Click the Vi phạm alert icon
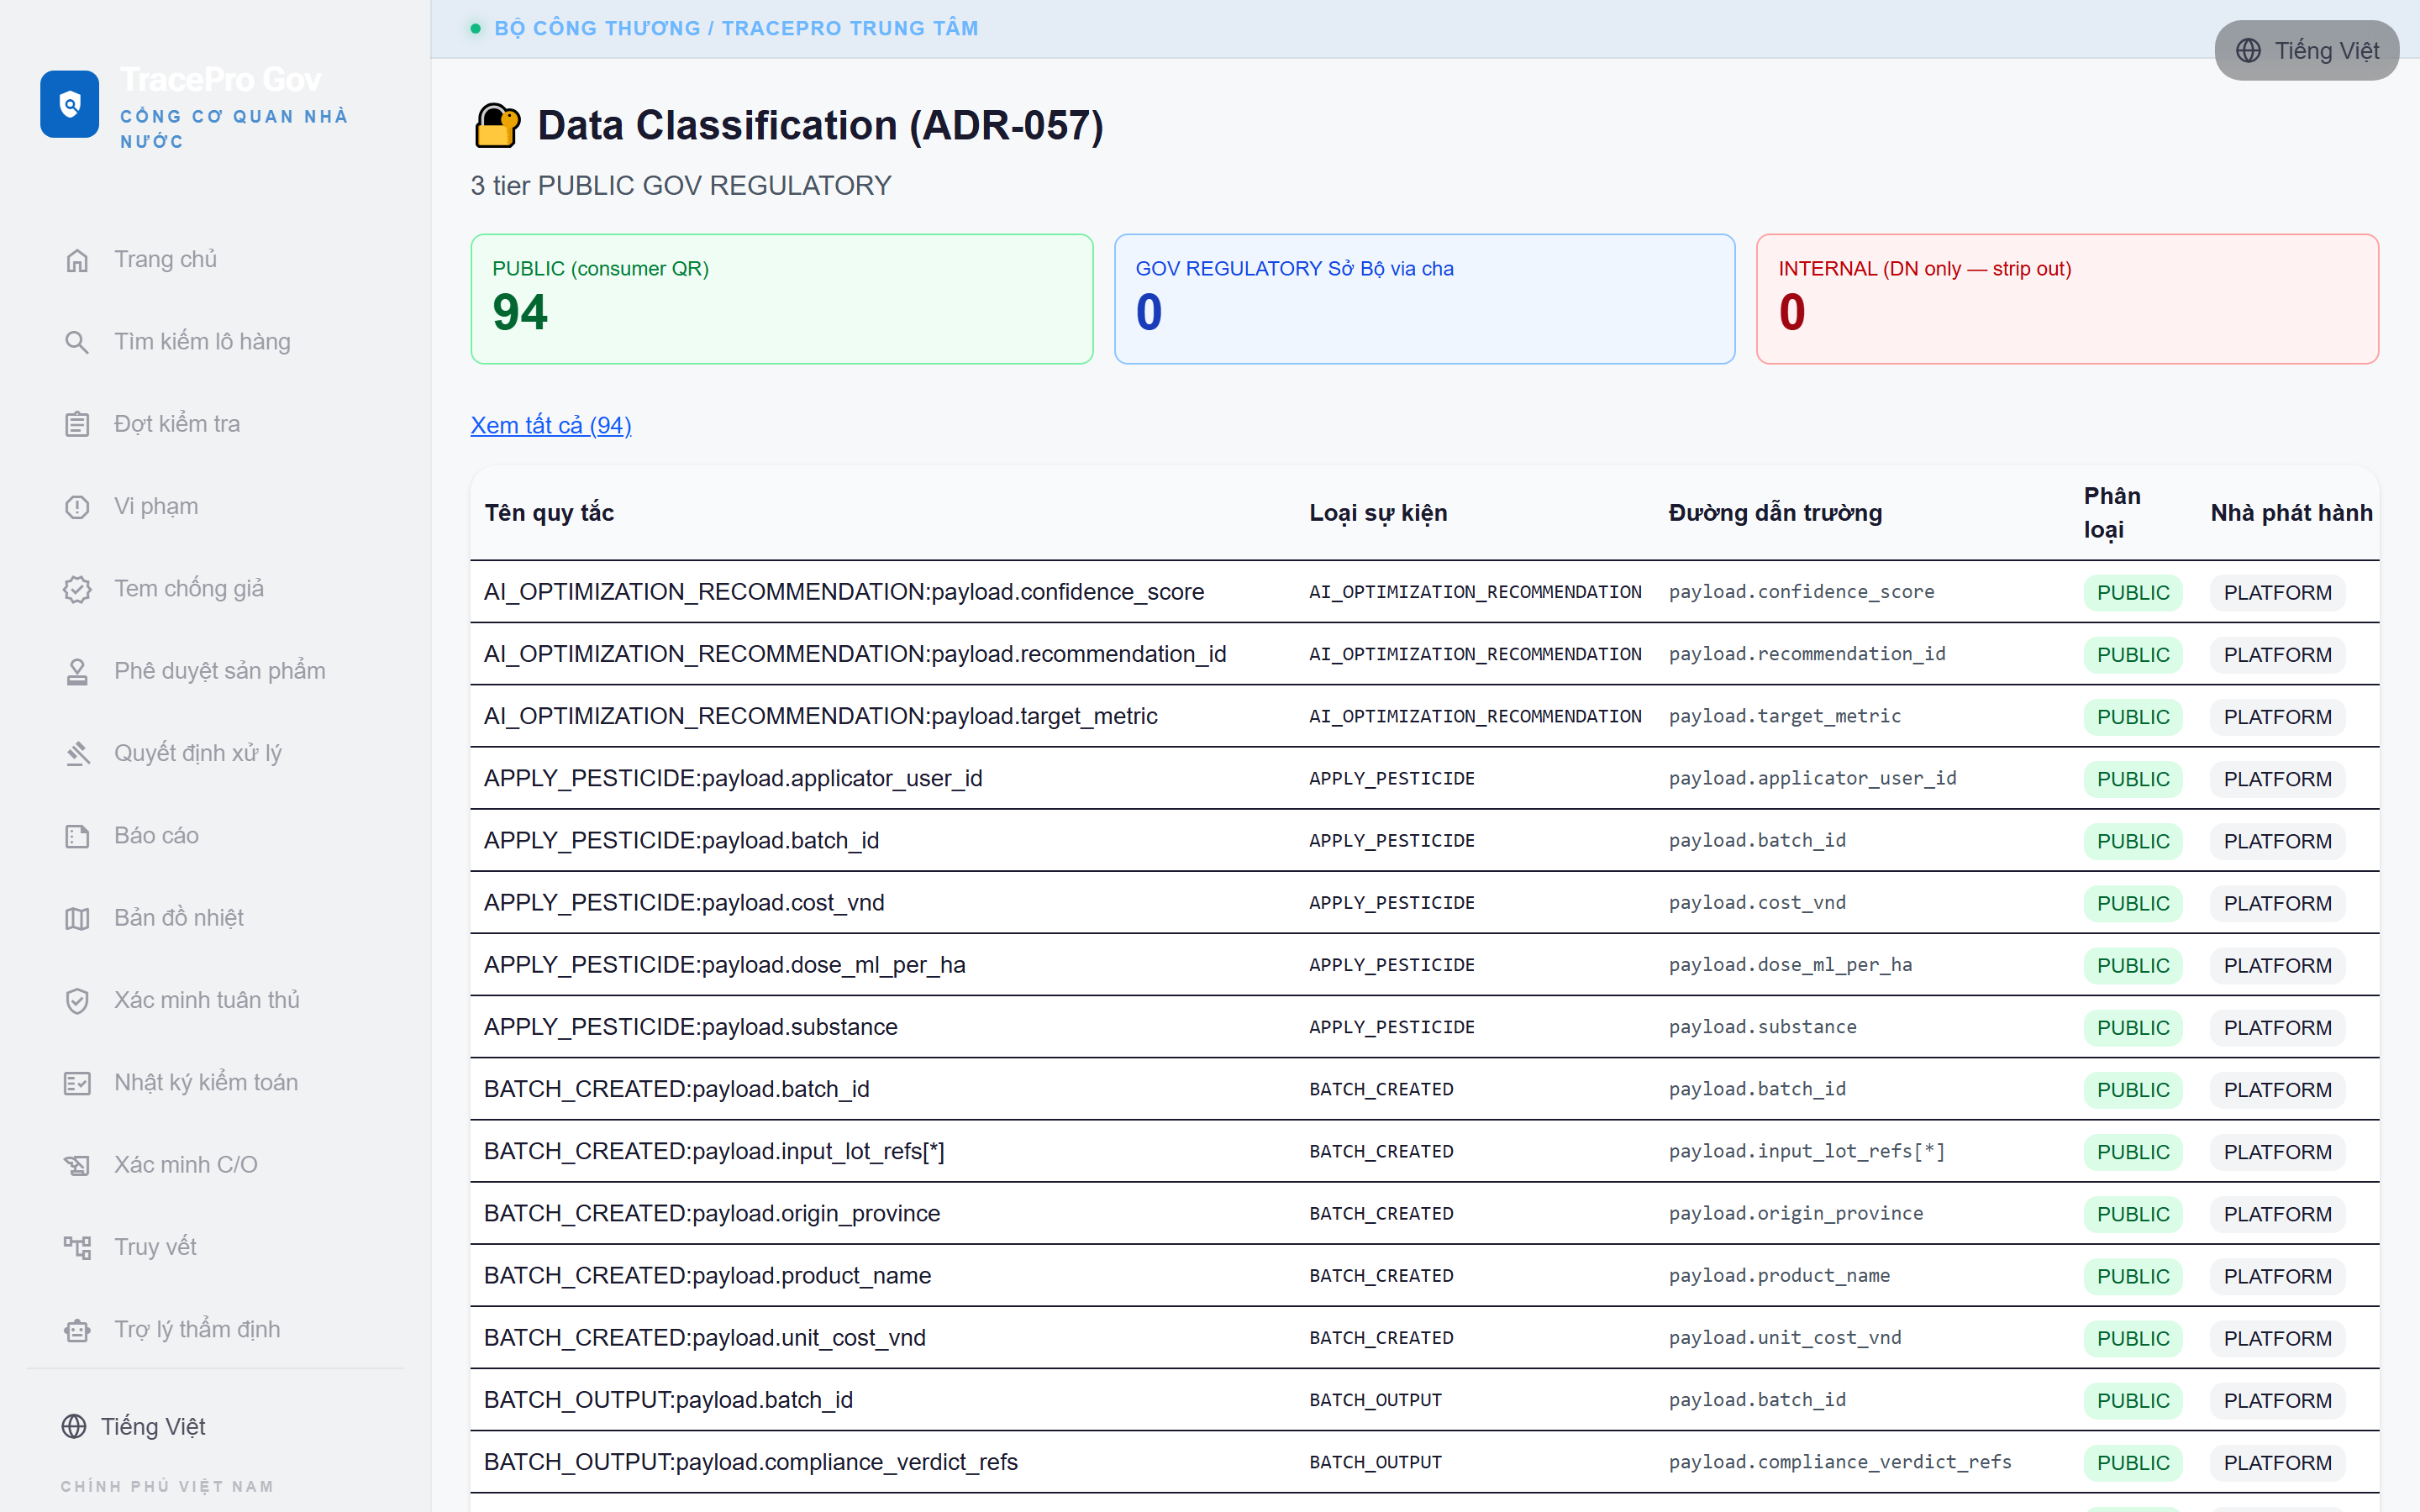2420x1512 pixels. pos(77,507)
